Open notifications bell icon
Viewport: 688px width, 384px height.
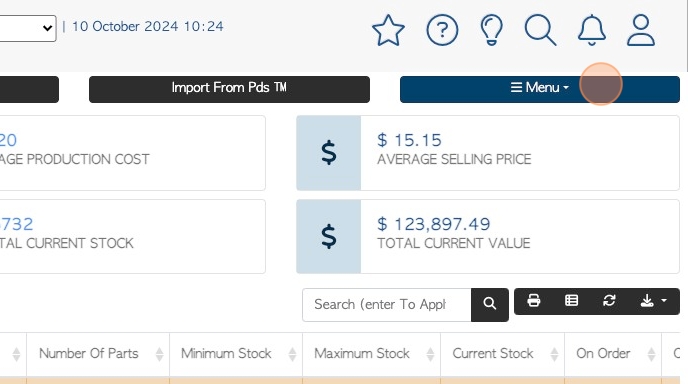pyautogui.click(x=592, y=30)
